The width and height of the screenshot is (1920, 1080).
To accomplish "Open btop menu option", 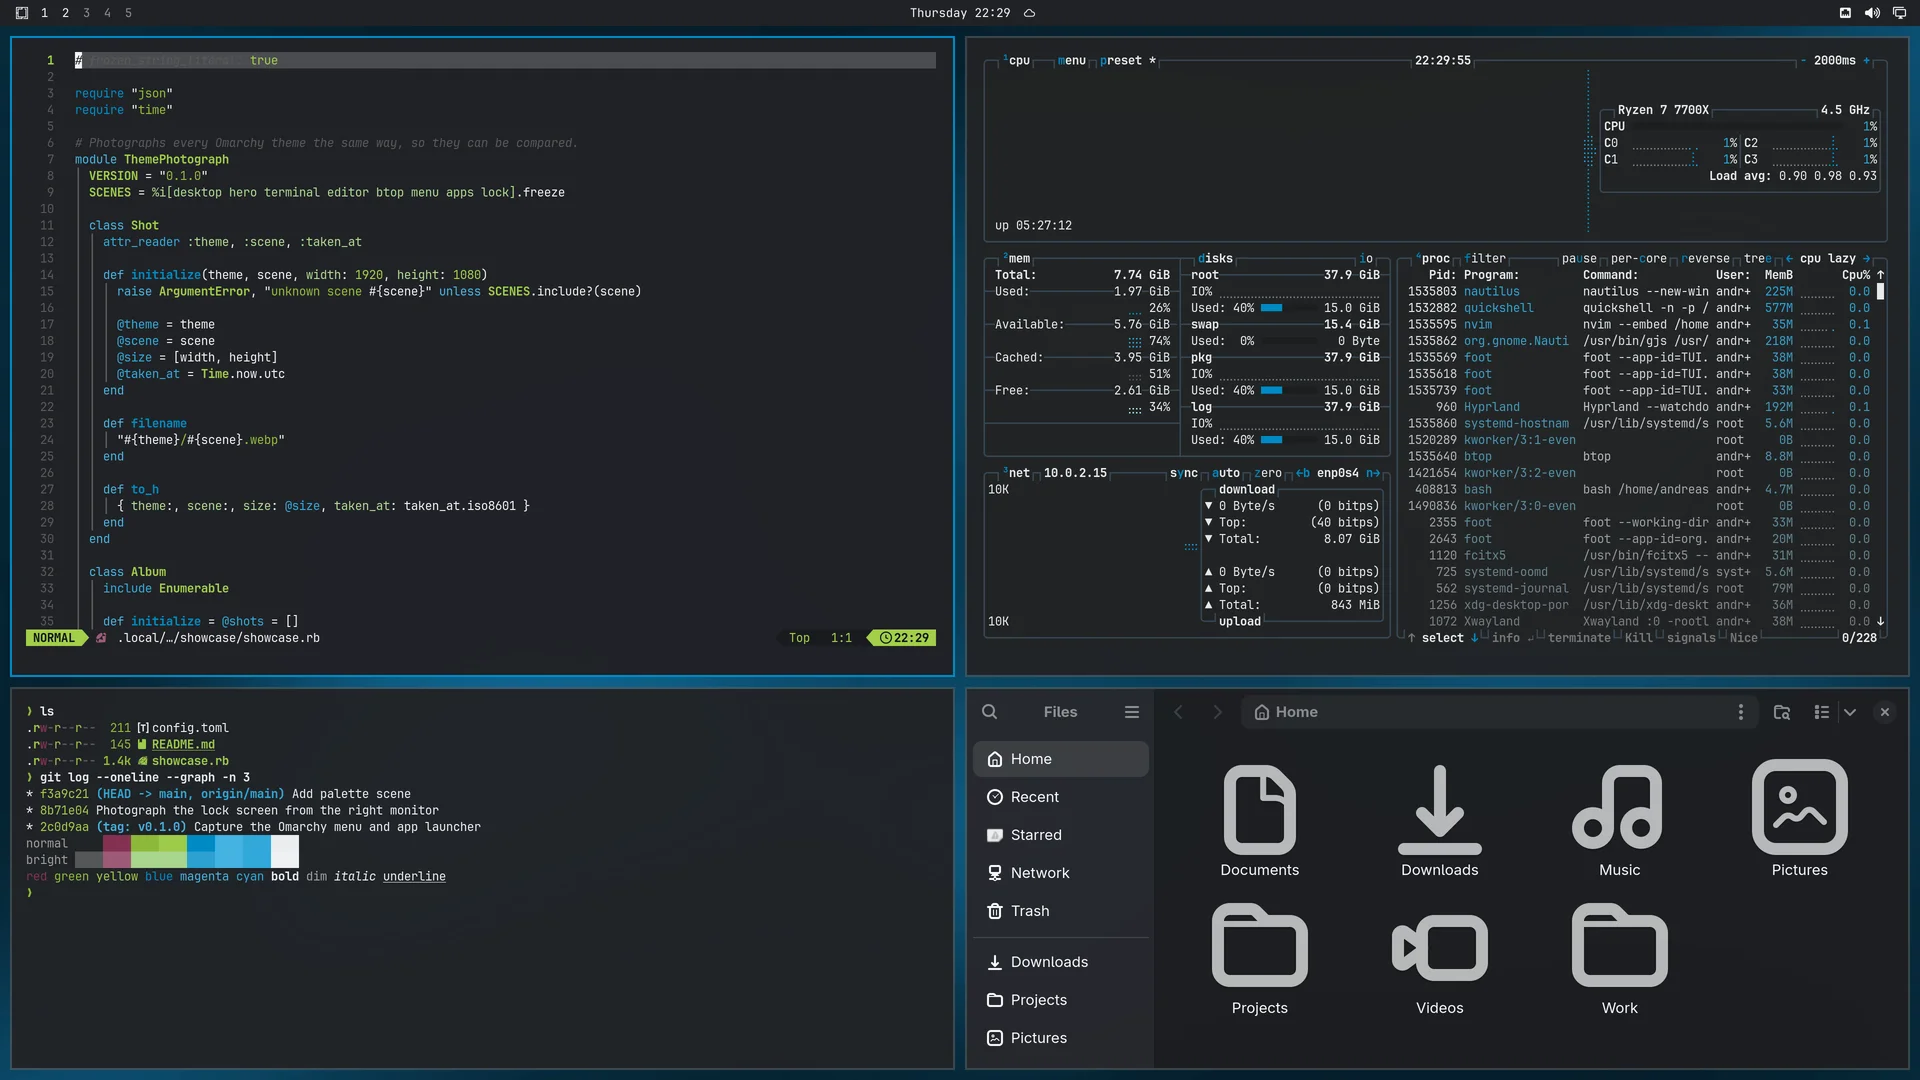I will click(x=1072, y=60).
